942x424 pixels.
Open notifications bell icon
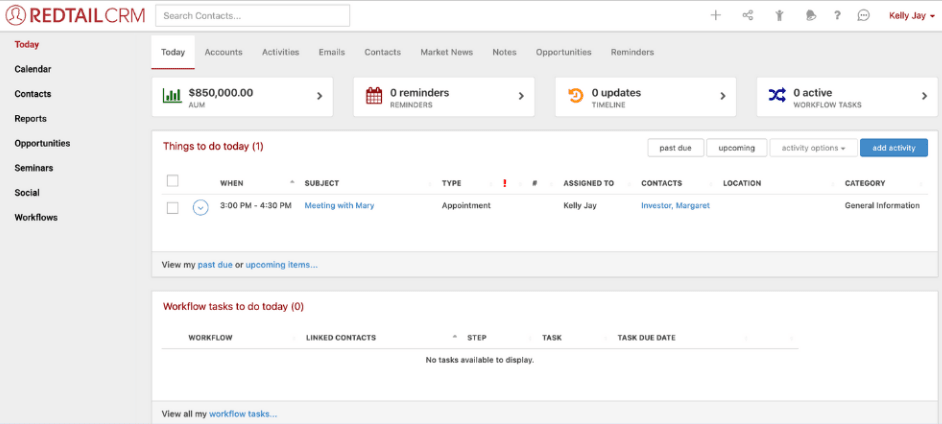point(810,16)
